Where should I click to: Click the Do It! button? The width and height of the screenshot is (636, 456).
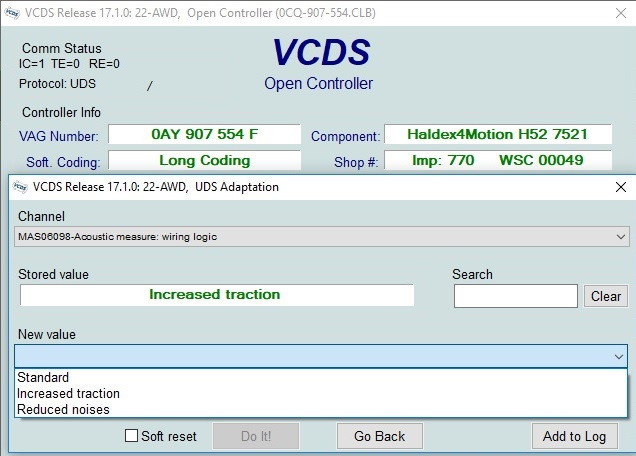(x=256, y=436)
